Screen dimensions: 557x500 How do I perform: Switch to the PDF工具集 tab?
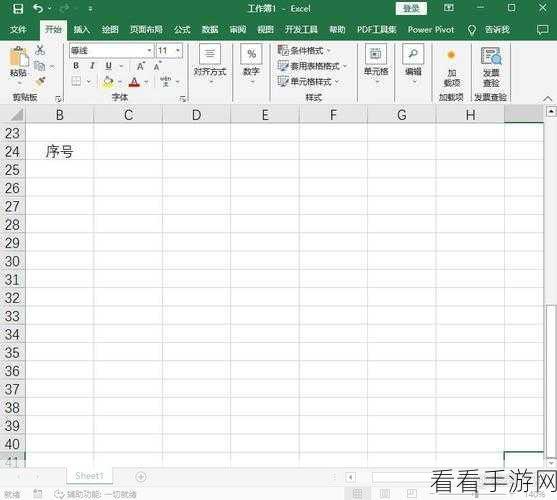tap(377, 29)
